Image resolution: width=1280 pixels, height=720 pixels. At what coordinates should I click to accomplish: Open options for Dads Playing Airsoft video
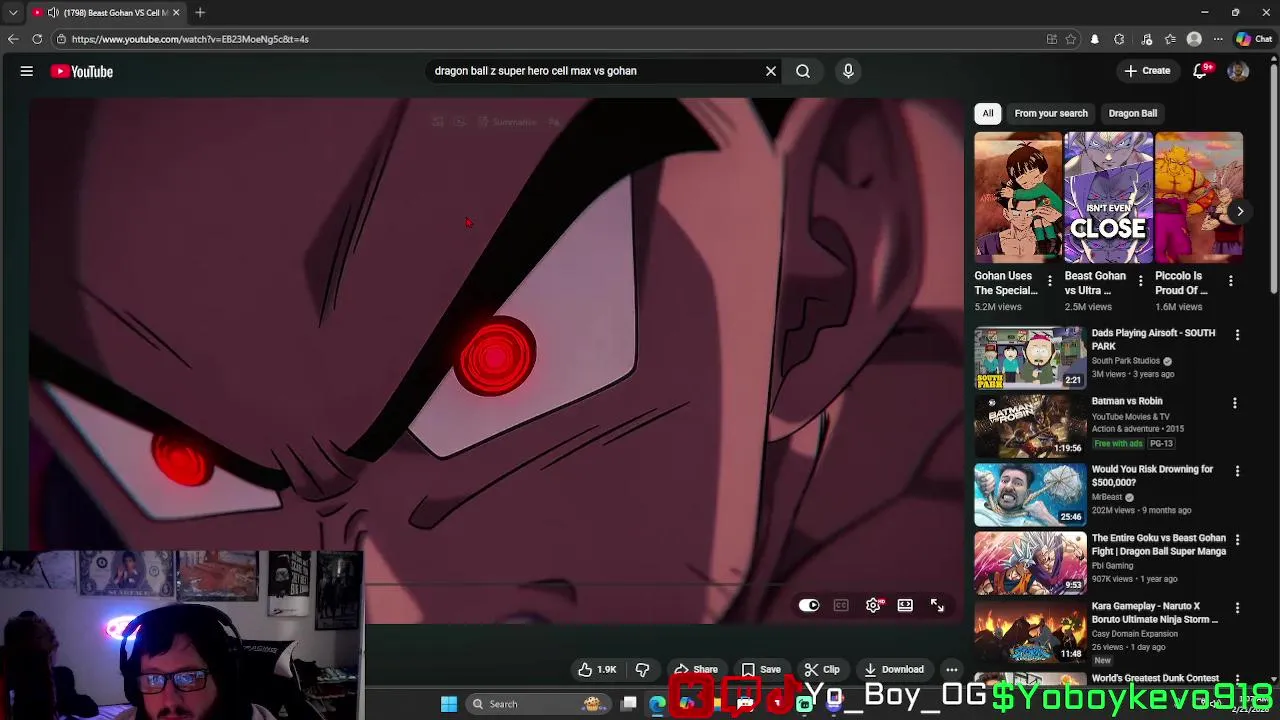(1237, 335)
